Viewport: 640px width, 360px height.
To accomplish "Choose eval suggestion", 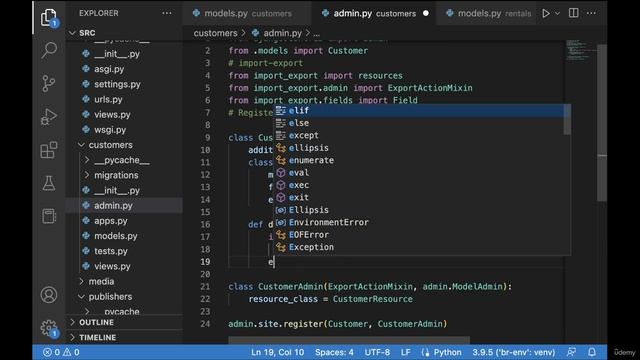I will [x=419, y=173].
